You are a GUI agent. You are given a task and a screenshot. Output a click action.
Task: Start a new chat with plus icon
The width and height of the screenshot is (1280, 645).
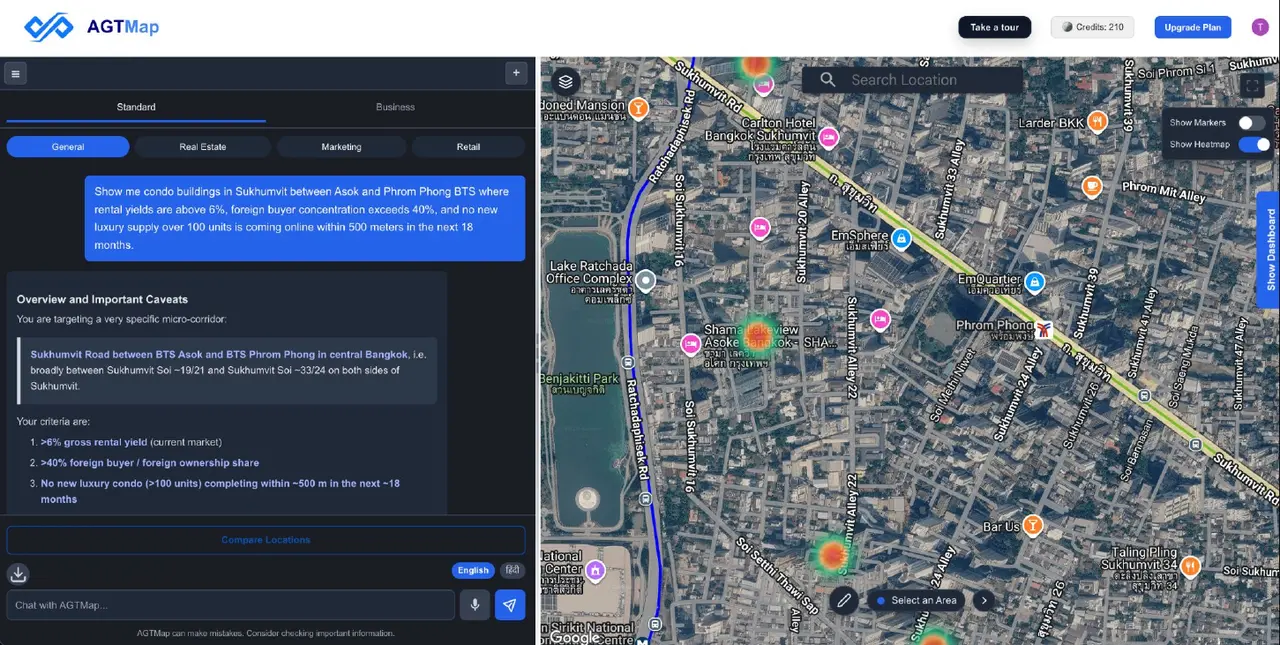516,73
